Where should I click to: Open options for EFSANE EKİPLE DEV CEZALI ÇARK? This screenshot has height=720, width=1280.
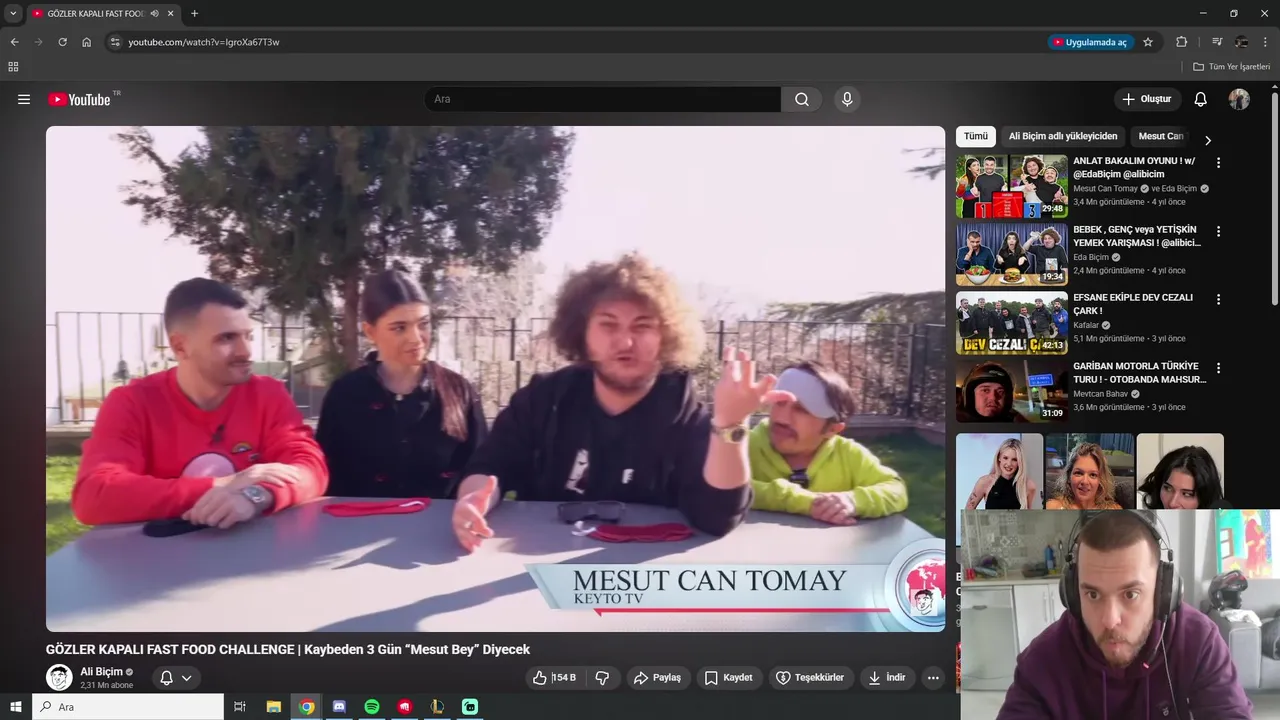click(x=1218, y=299)
